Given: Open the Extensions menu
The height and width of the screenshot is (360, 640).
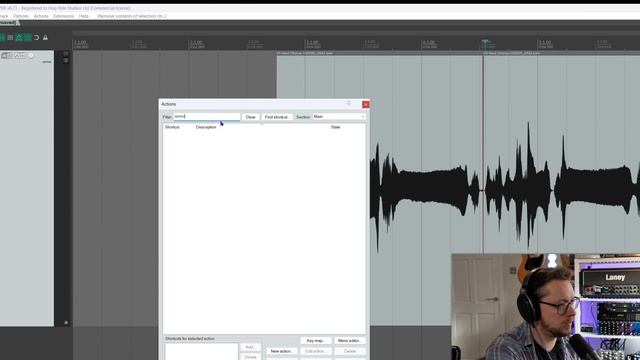Looking at the screenshot, I should click(x=63, y=16).
